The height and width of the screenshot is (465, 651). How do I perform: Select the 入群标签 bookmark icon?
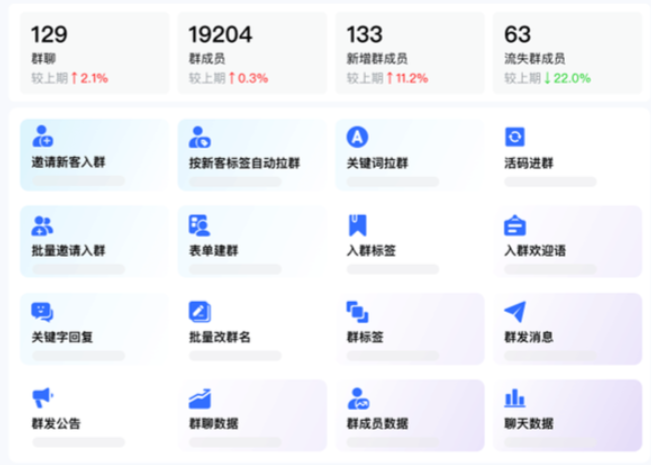(357, 225)
